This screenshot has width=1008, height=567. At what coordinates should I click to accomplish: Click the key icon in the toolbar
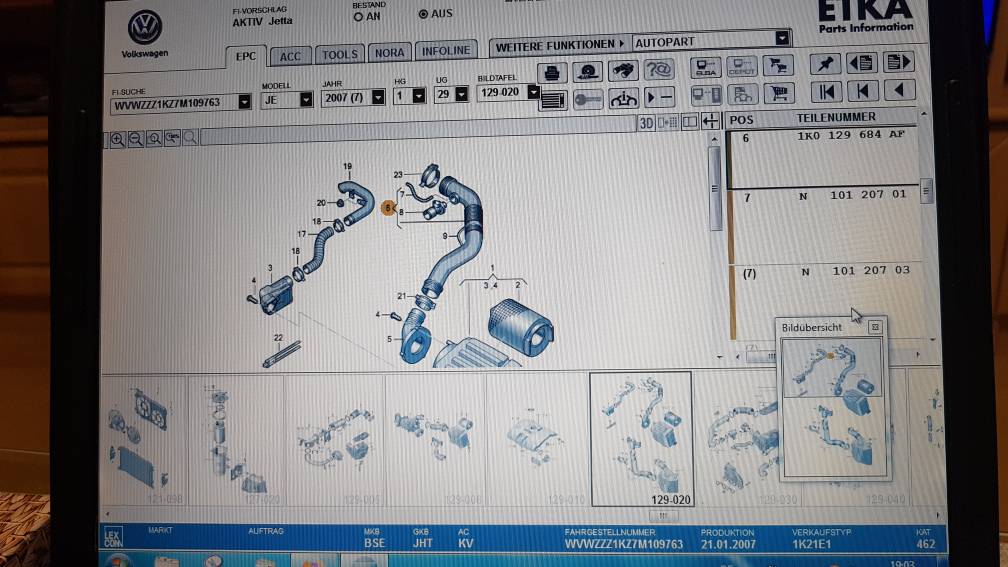point(588,100)
